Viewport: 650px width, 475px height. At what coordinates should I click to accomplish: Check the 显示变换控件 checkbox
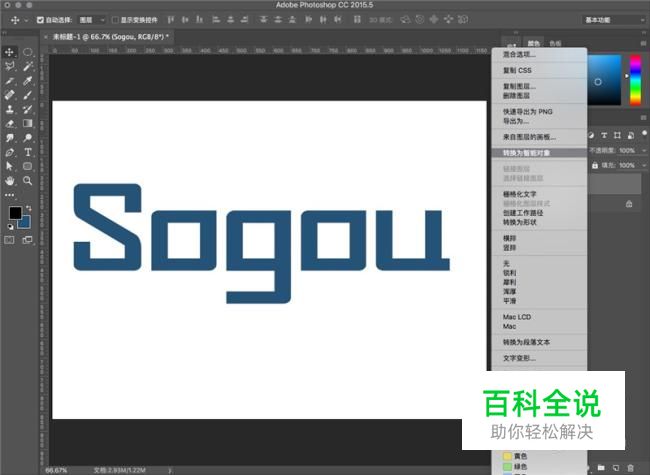pyautogui.click(x=116, y=20)
